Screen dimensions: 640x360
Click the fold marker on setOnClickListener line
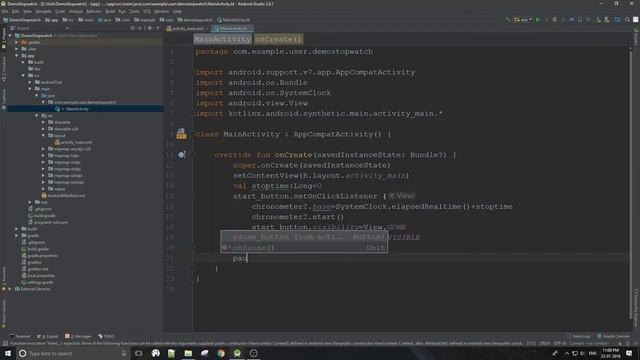click(192, 196)
